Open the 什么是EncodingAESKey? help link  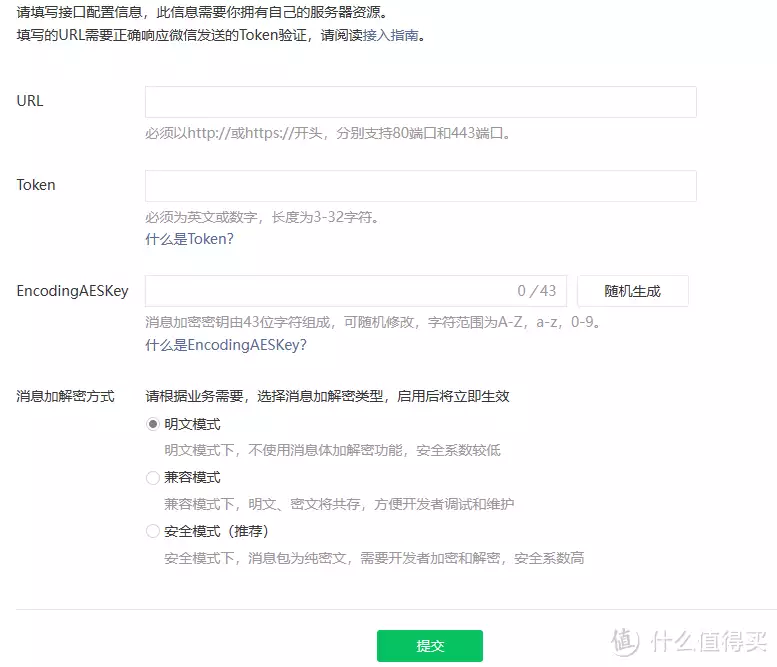point(226,345)
